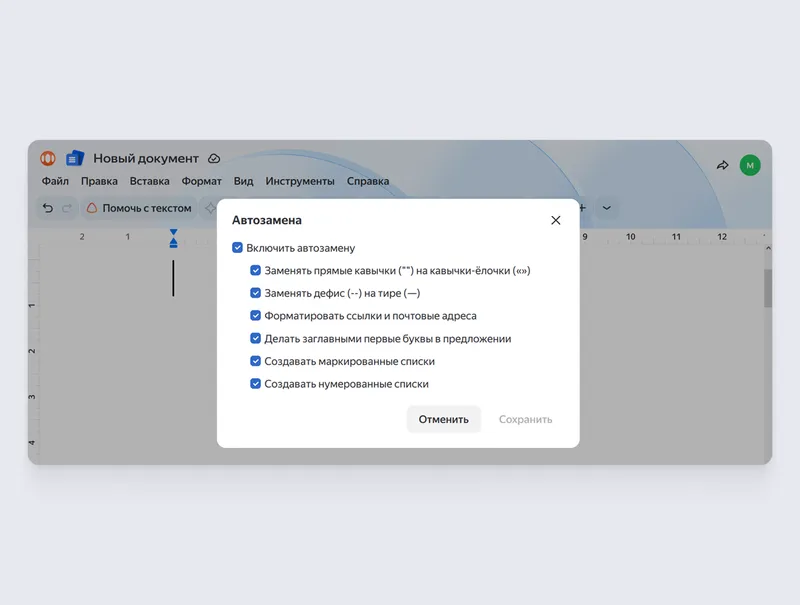
Task: Expand the toolbar chevron dropdown
Action: coord(607,208)
